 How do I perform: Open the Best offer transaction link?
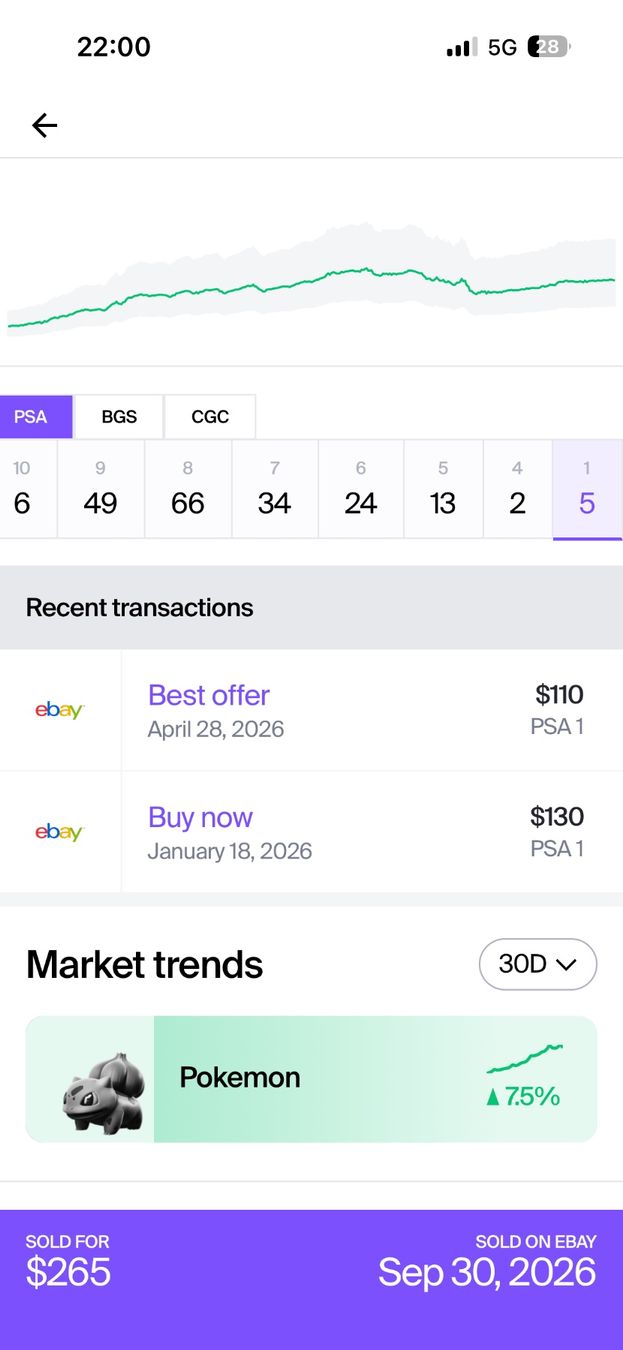coord(209,695)
